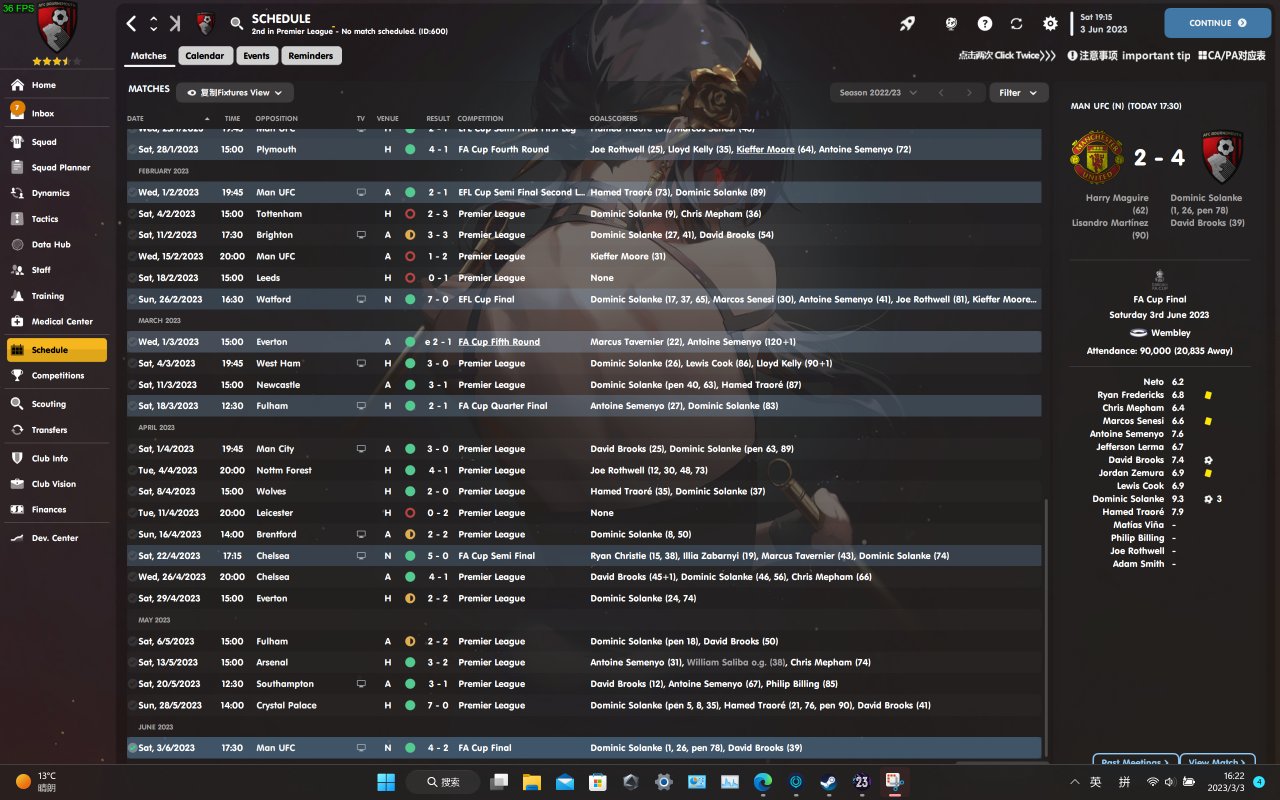Go to previous season with left chevron
1280x800 pixels.
pyautogui.click(x=940, y=93)
